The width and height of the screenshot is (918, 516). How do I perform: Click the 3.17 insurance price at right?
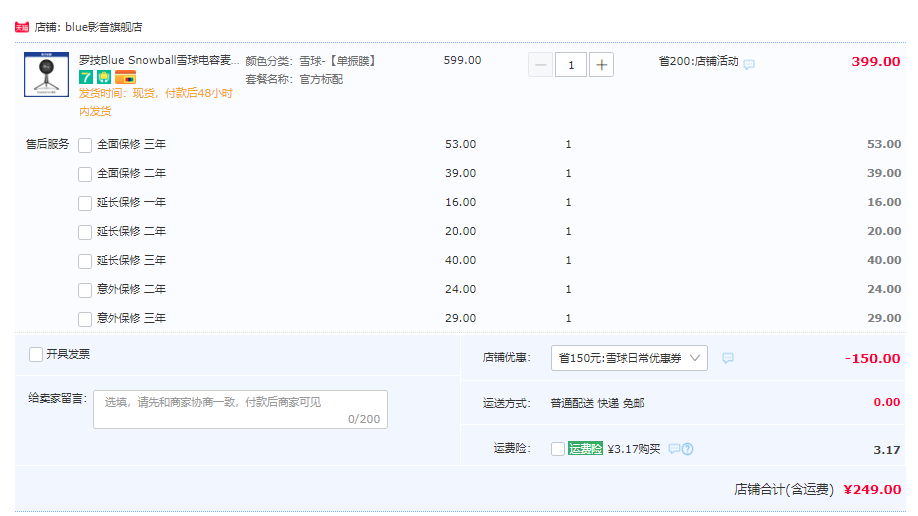pos(886,450)
